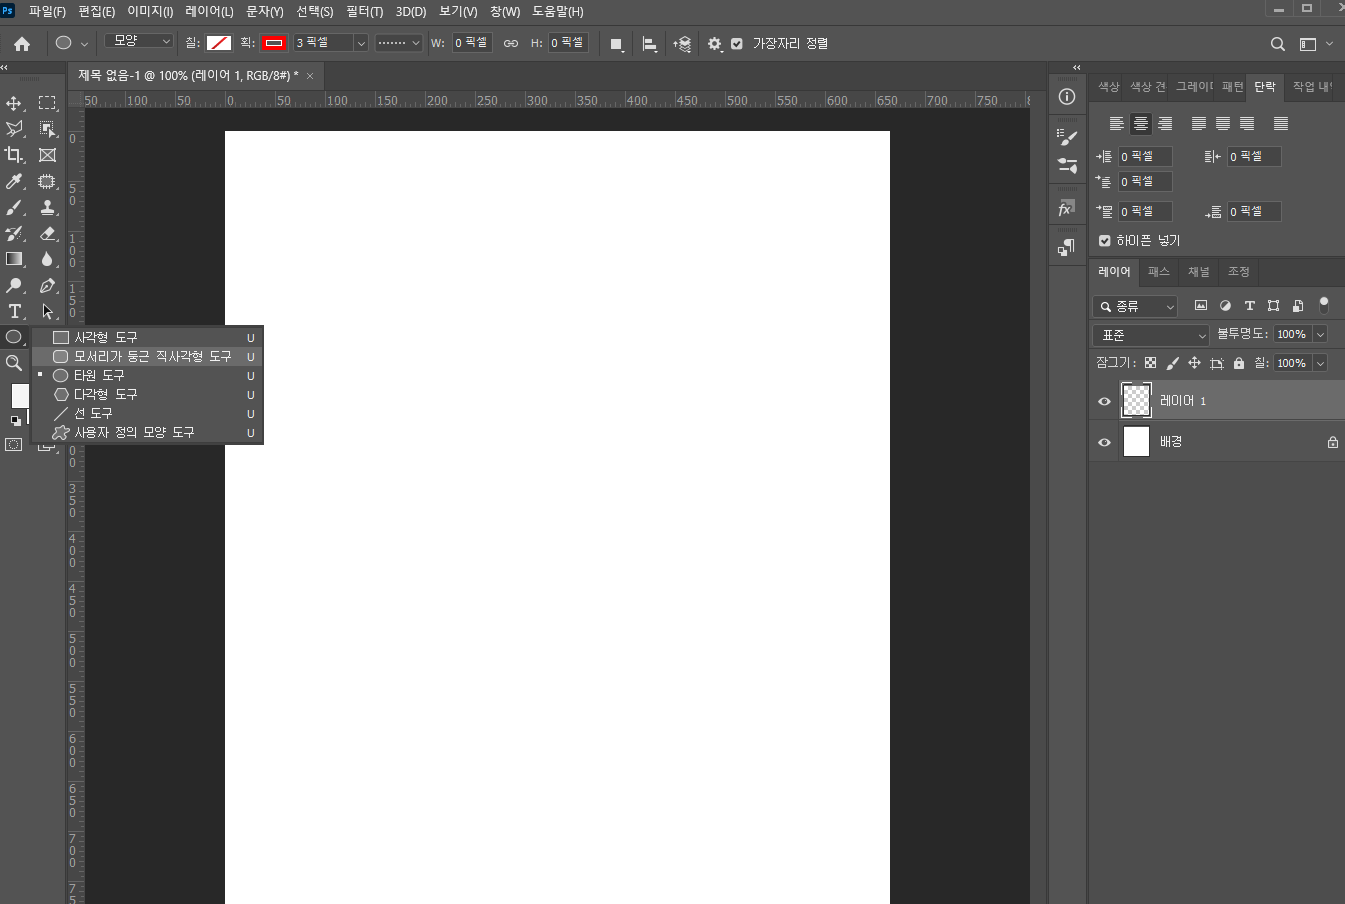Image resolution: width=1345 pixels, height=904 pixels.
Task: Click the foreground color swatch in toolbar
Action: pos(19,395)
